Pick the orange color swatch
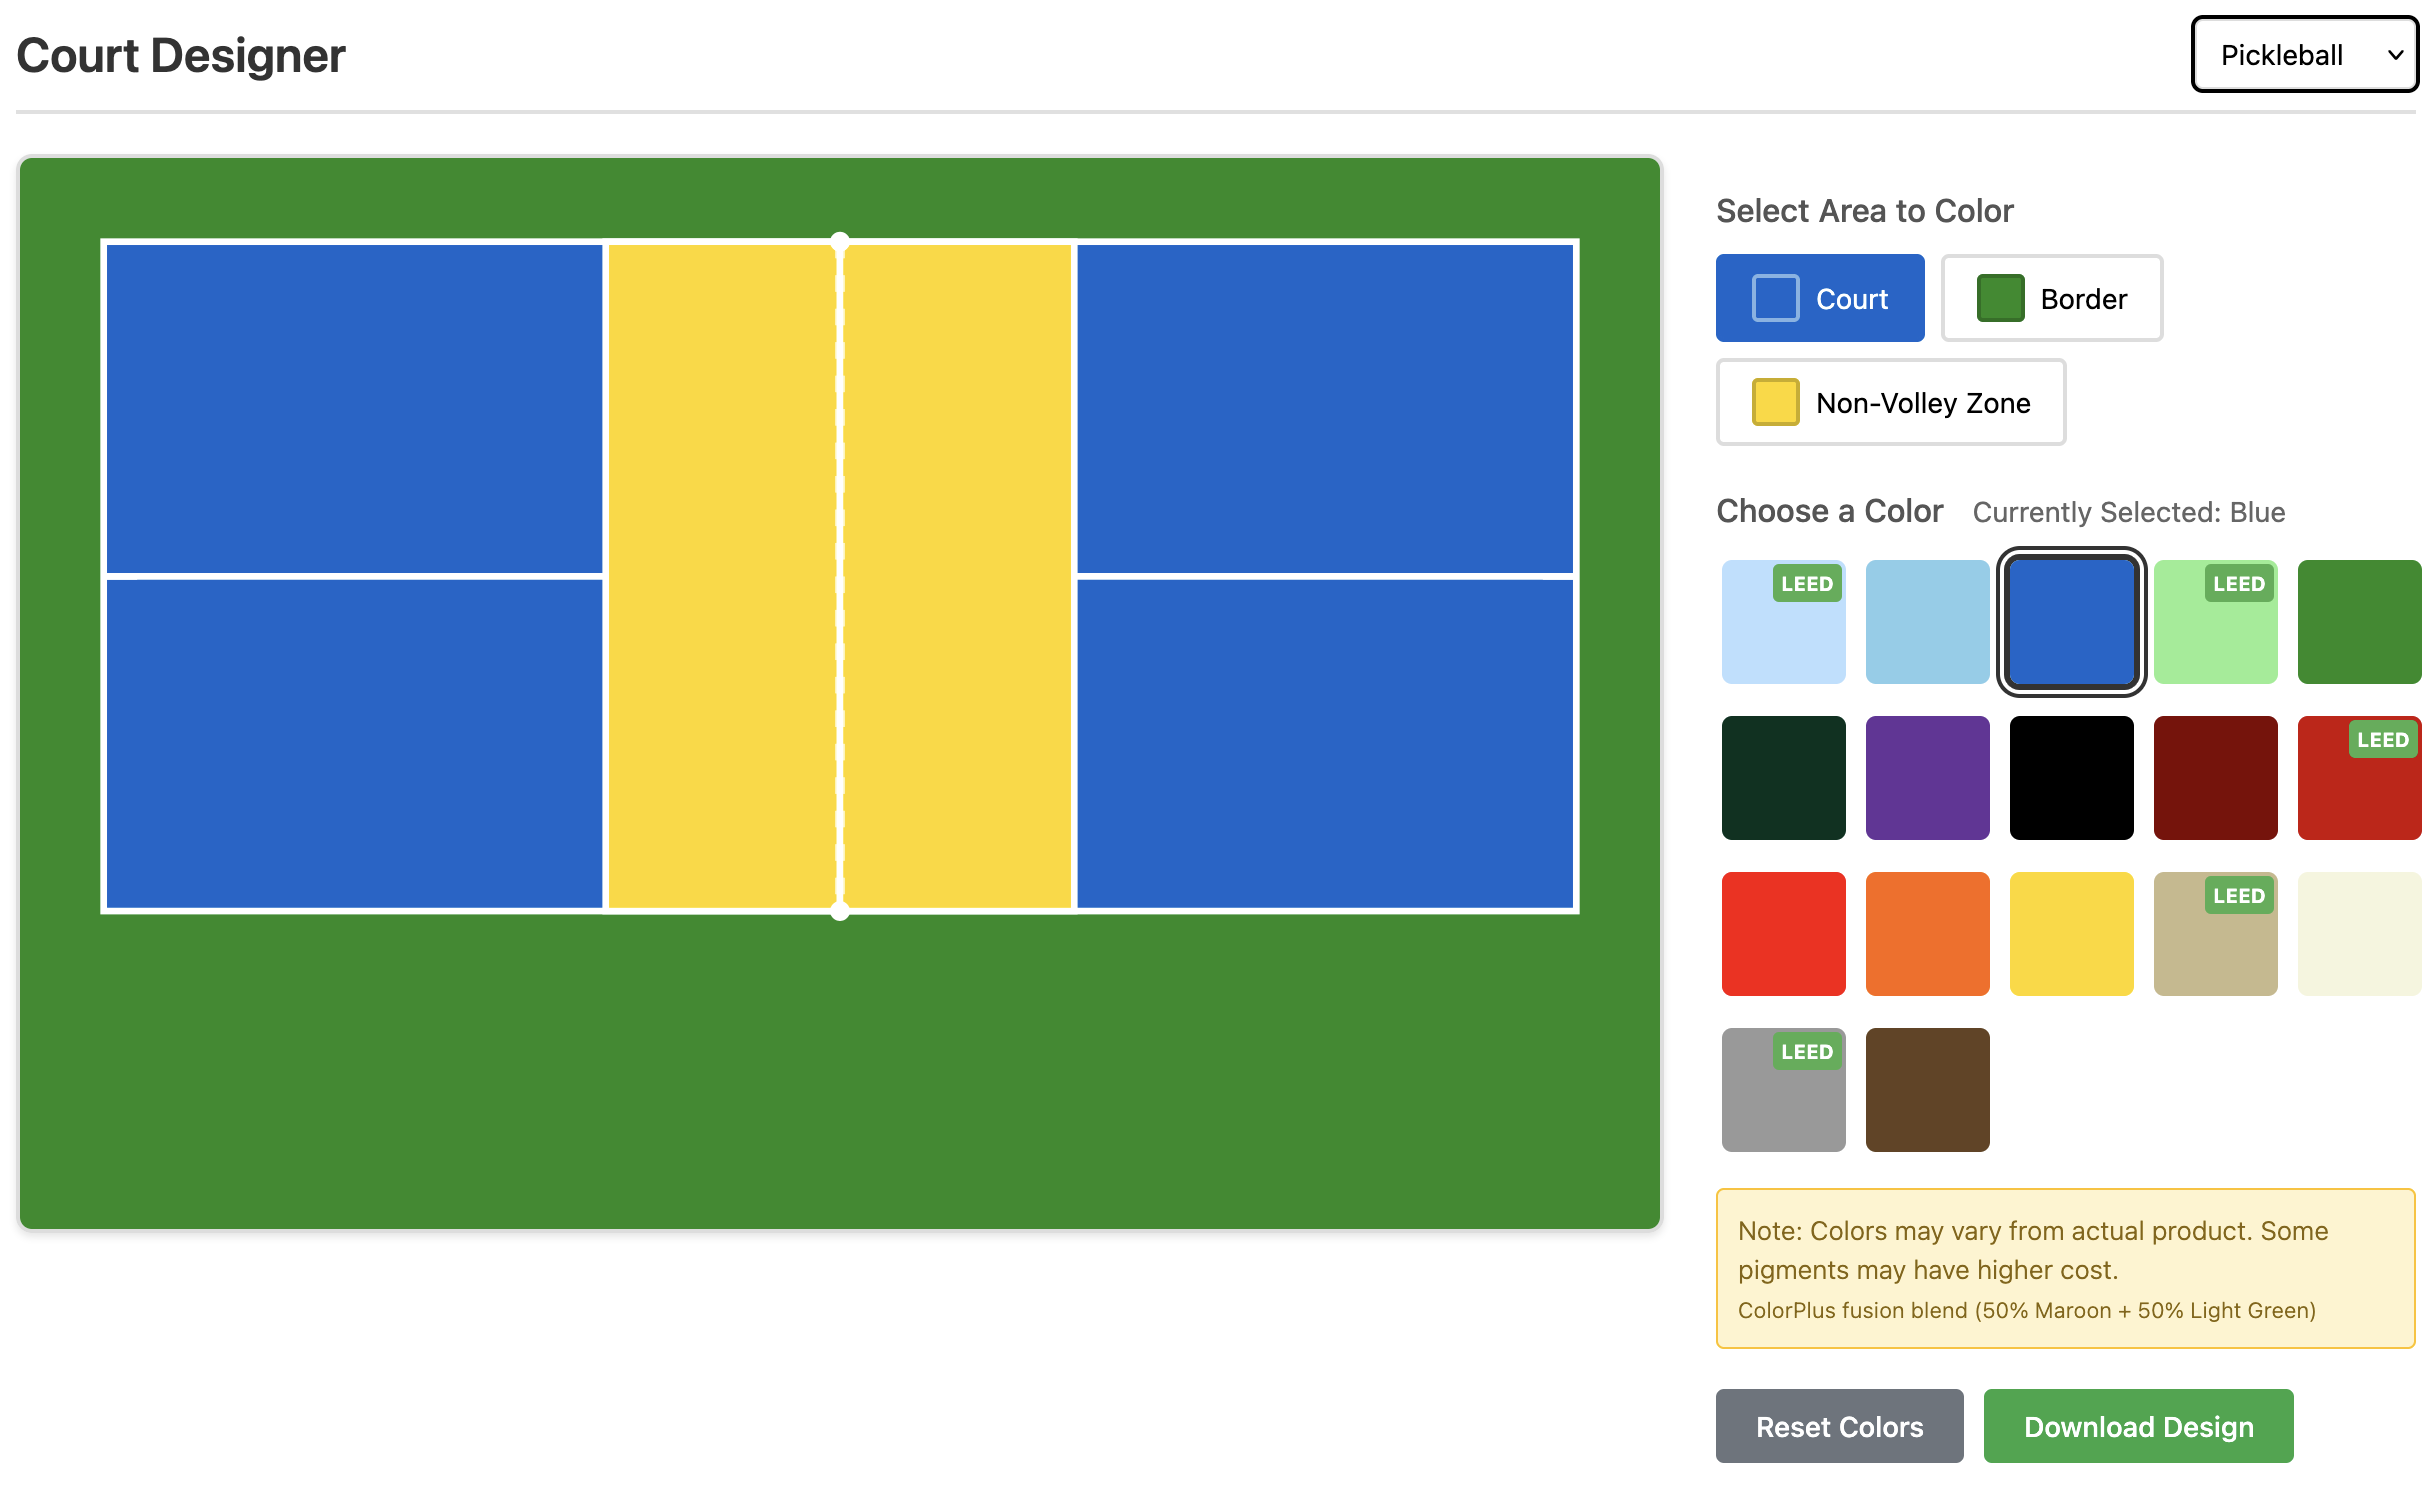2430x1492 pixels. click(x=1927, y=933)
